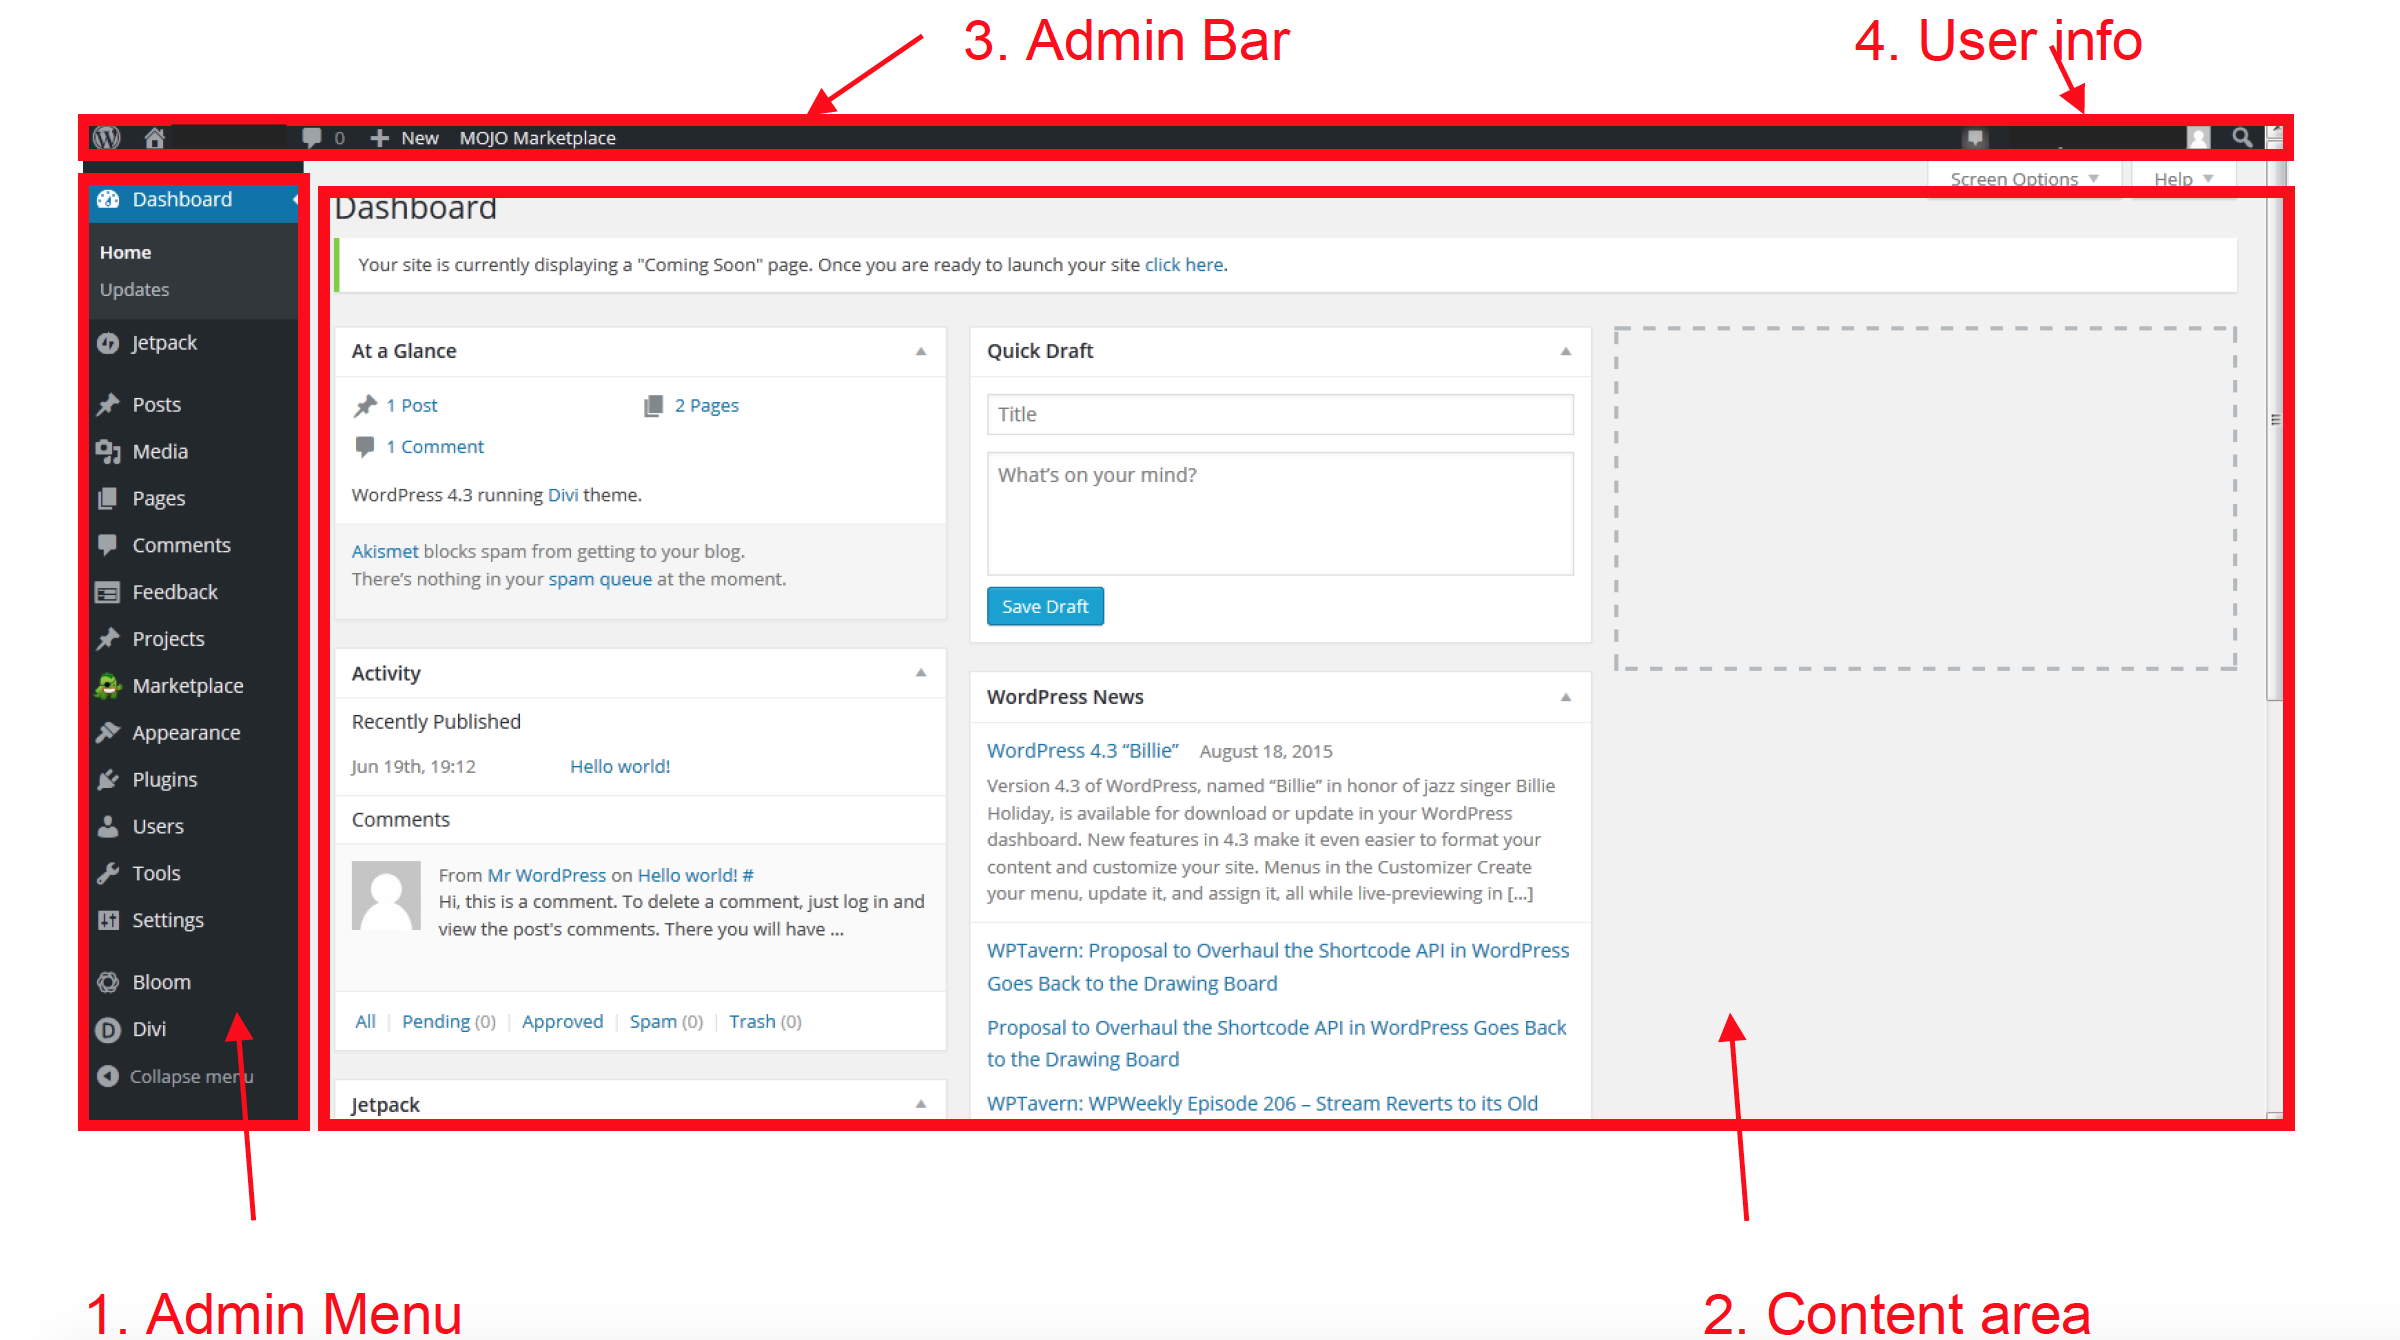
Task: Open the Appearance menu label
Action: point(186,733)
